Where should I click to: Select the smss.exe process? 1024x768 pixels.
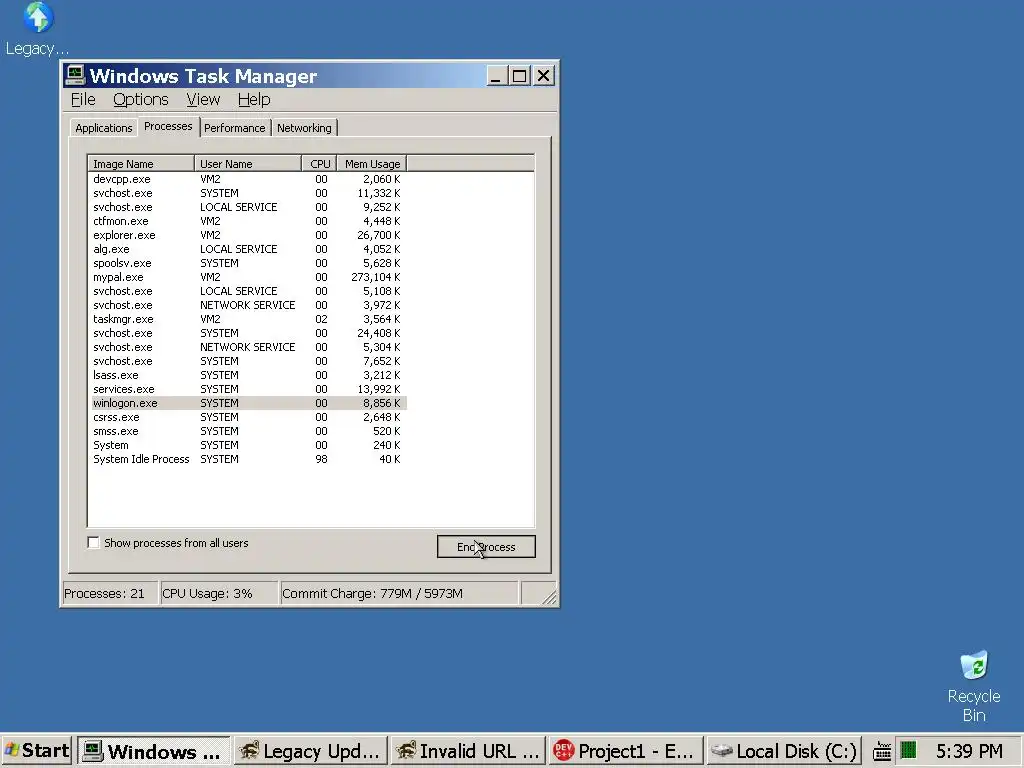(x=248, y=431)
